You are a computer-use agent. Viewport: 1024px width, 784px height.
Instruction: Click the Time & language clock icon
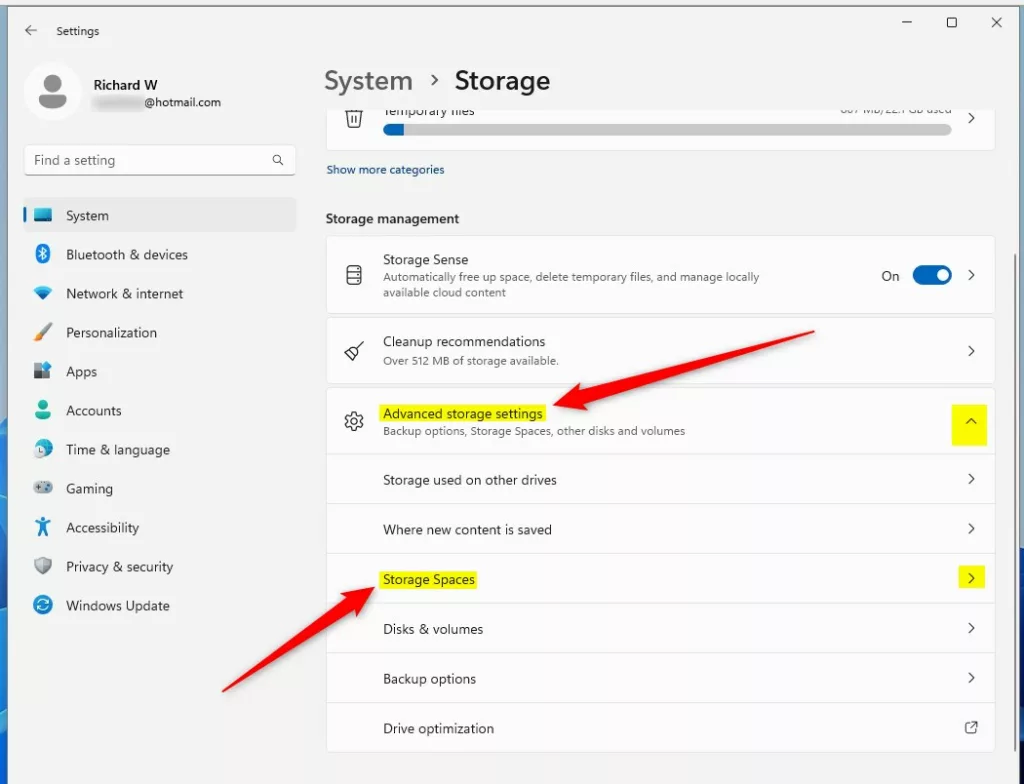coord(43,449)
